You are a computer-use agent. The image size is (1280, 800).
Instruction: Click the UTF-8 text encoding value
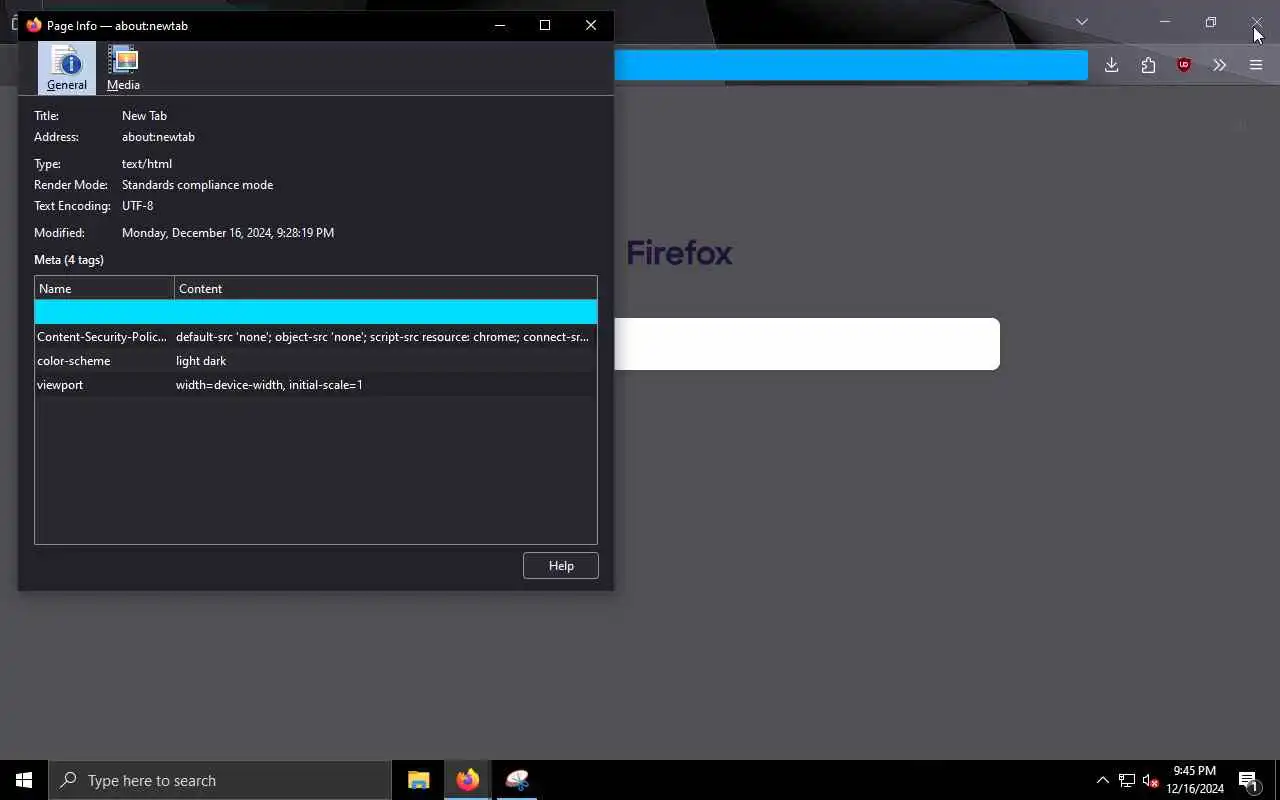click(137, 206)
